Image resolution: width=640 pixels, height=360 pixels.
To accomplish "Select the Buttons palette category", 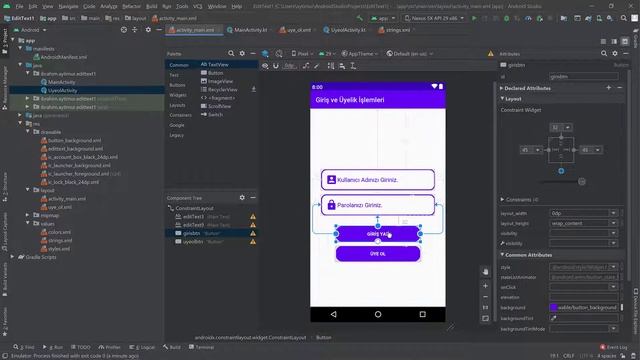I will 177,85.
